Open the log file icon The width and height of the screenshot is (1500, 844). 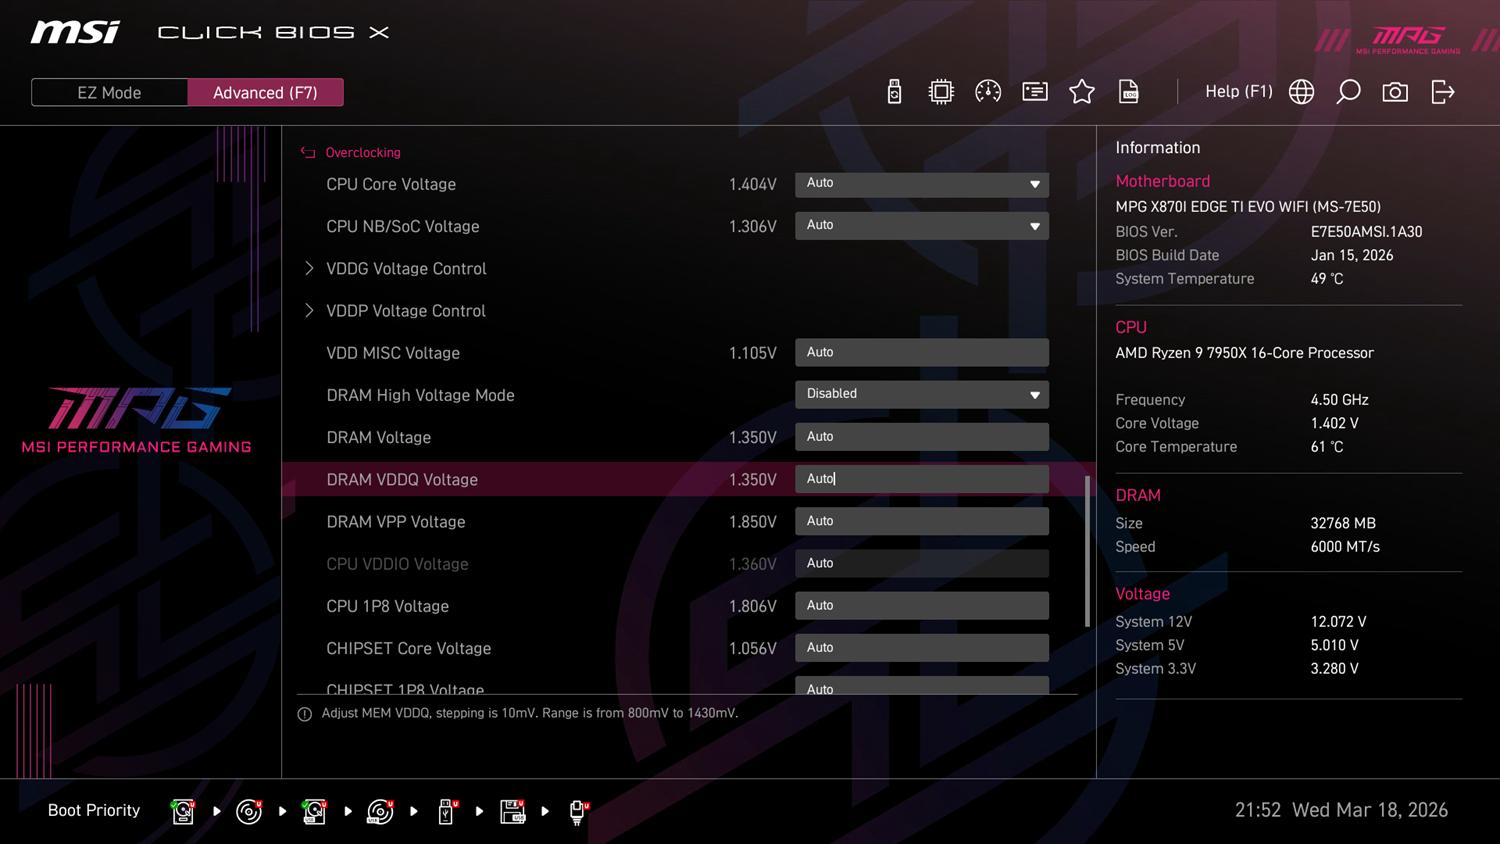[x=1128, y=92]
